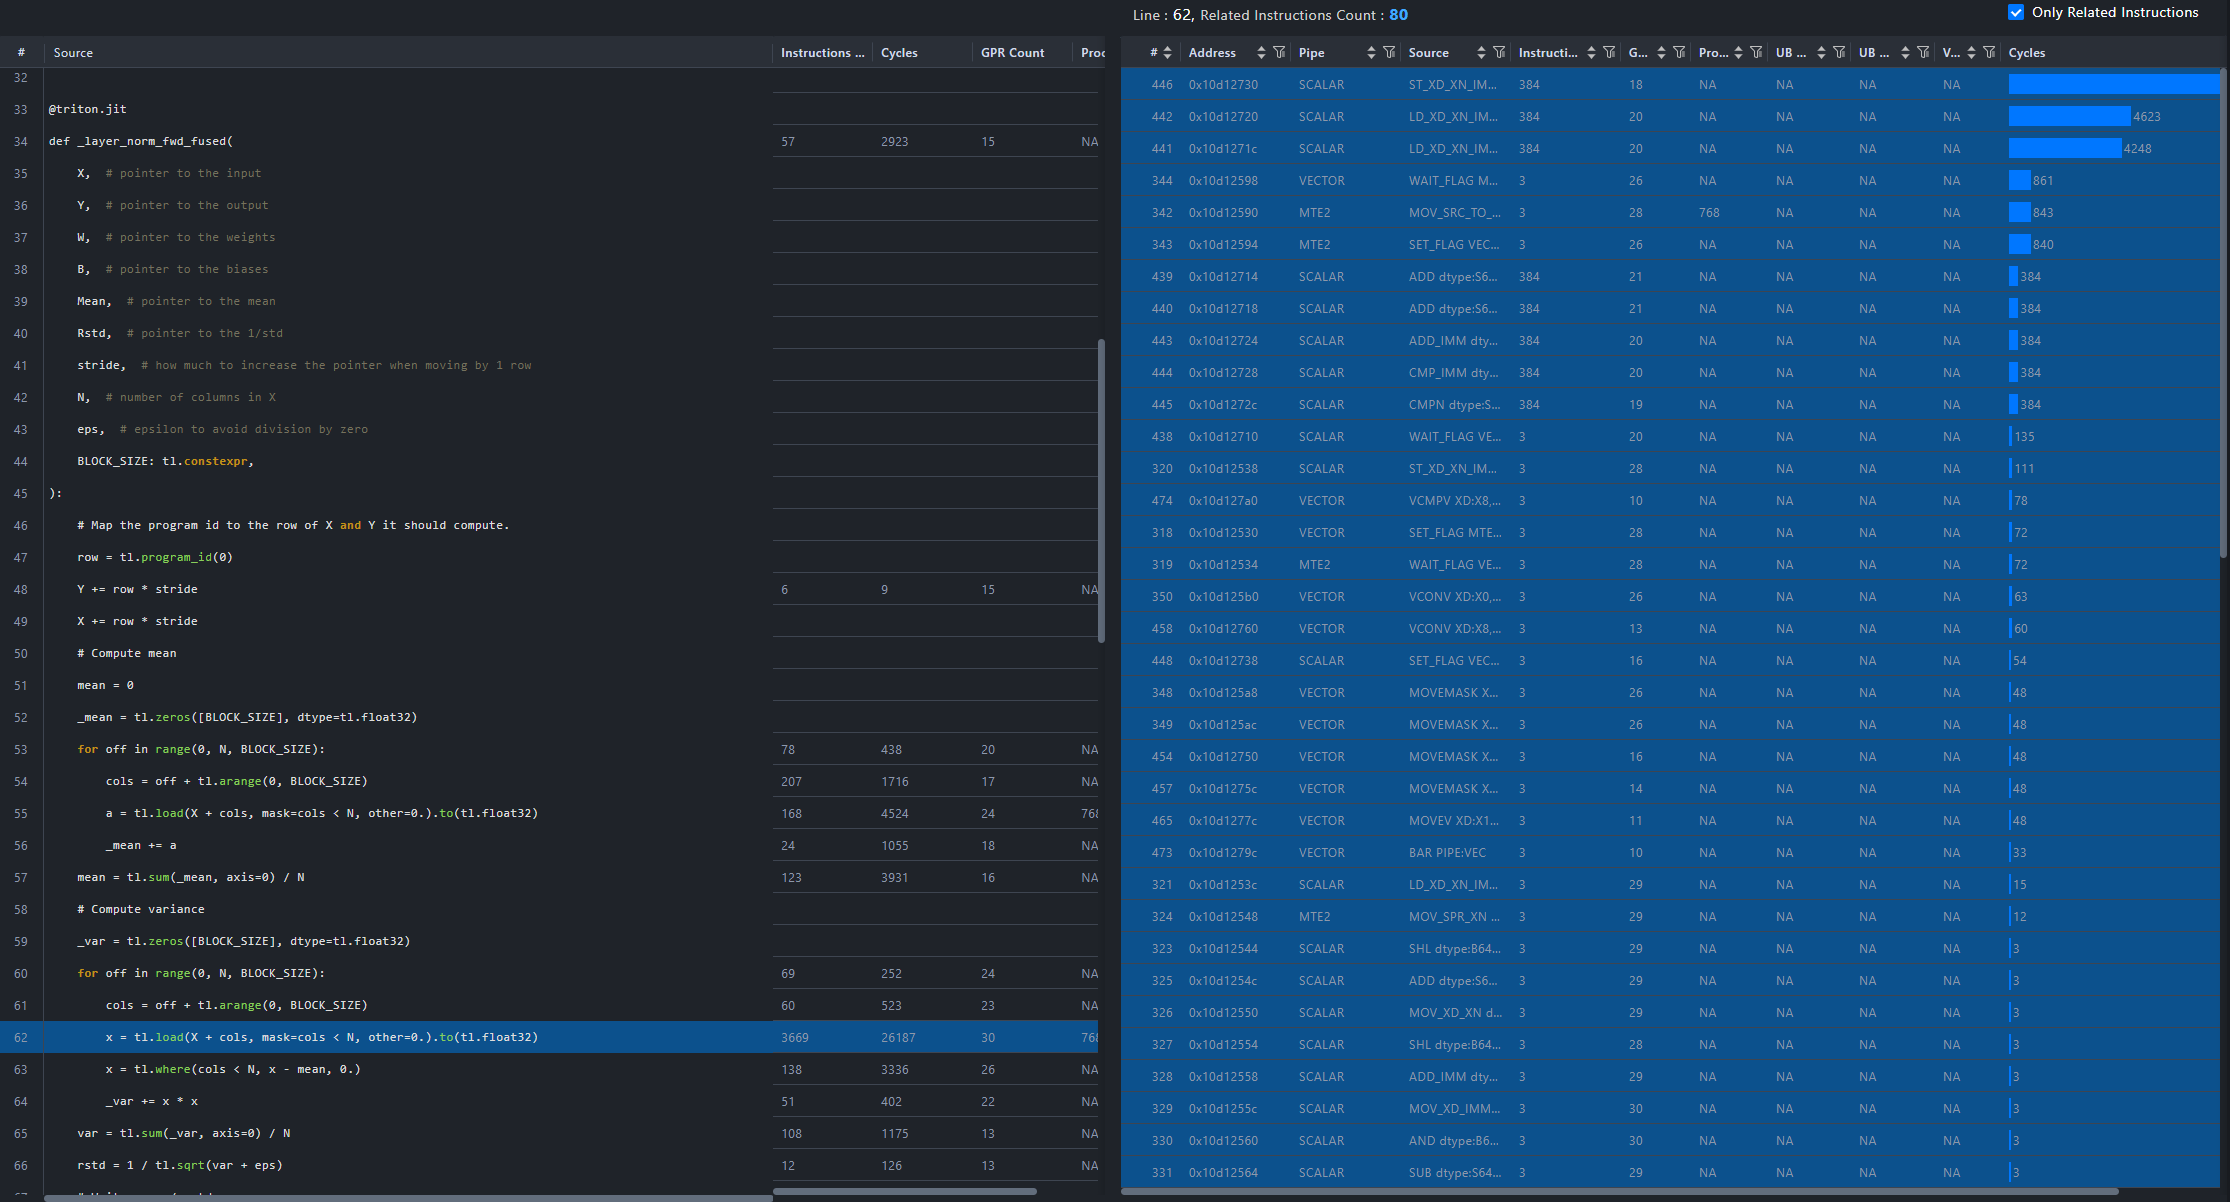Select instruction row 343 SET_FLAG VEC...
This screenshot has height=1202, width=2230.
[x=1670, y=245]
